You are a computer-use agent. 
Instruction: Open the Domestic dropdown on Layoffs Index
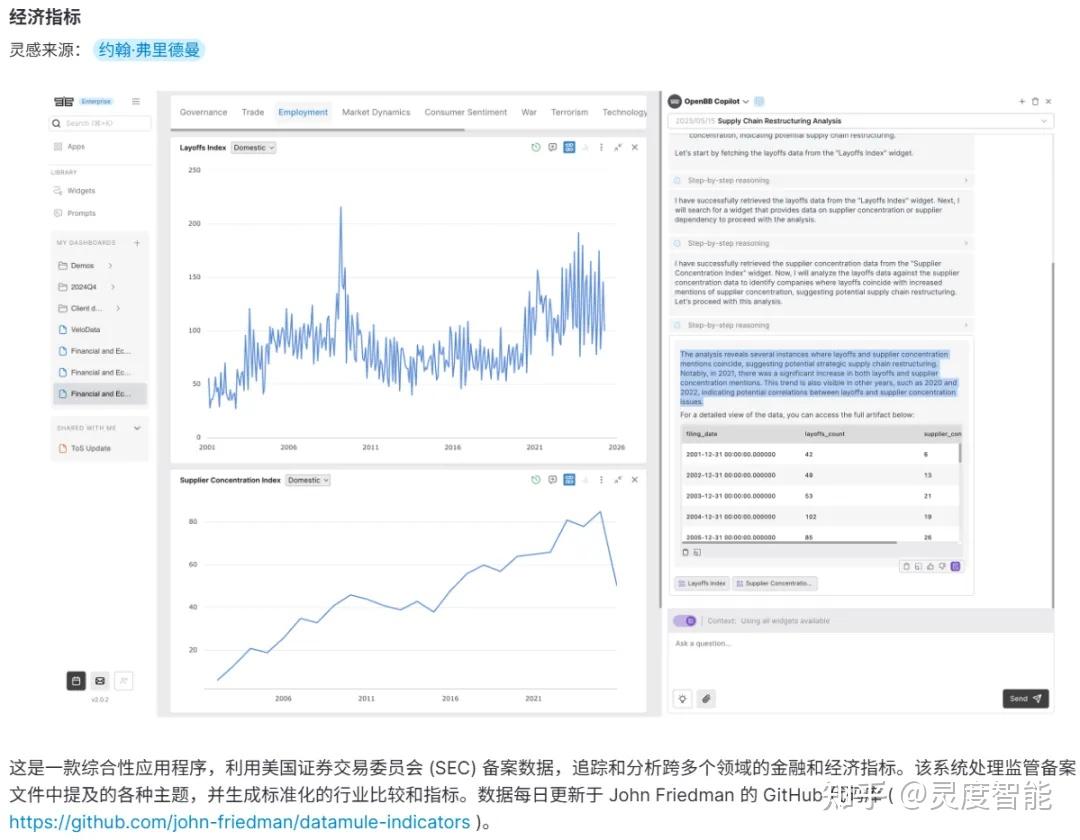coord(254,147)
